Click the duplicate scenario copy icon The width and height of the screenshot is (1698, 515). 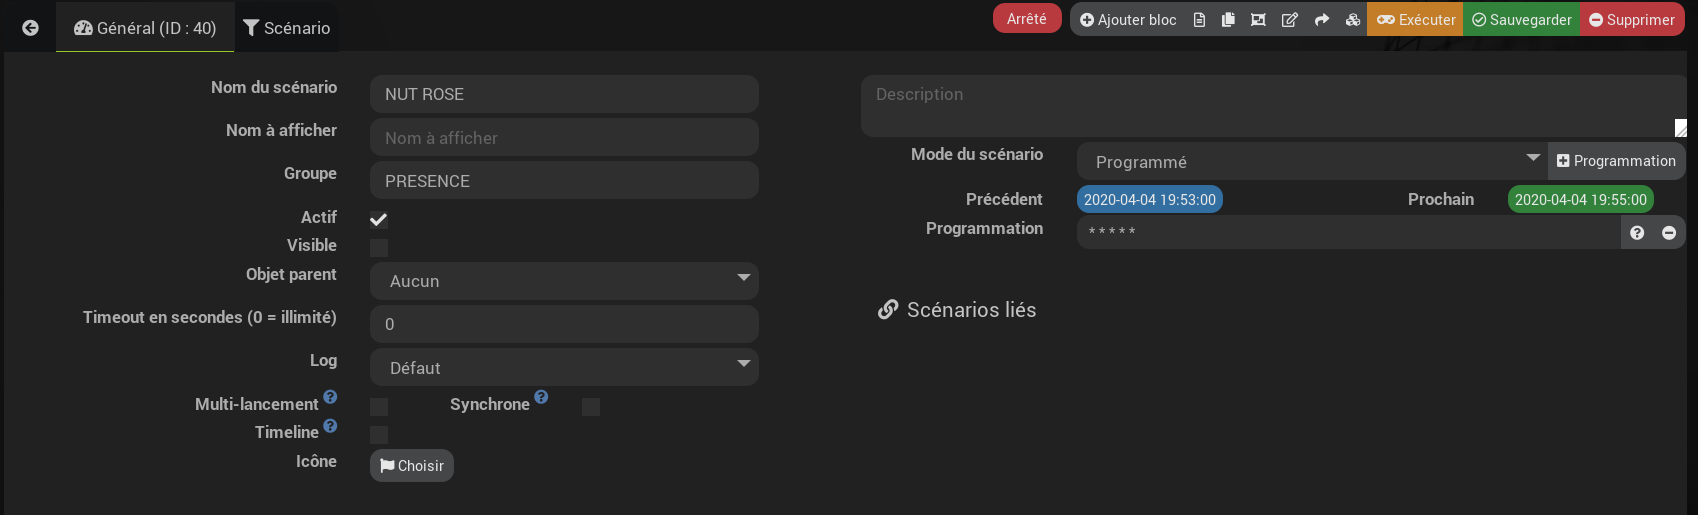pyautogui.click(x=1228, y=20)
